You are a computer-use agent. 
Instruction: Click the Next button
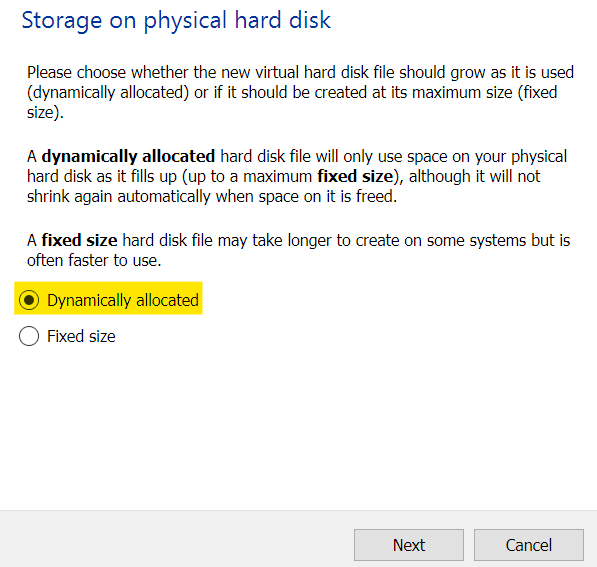[x=409, y=545]
